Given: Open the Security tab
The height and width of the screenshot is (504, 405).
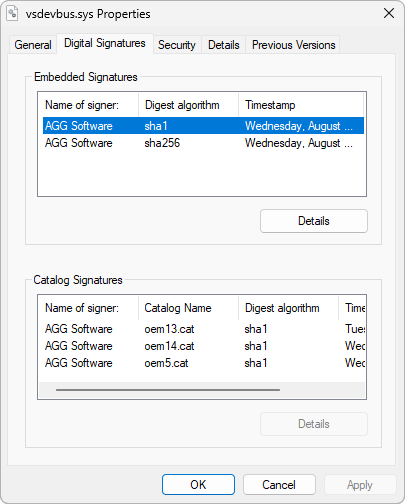Looking at the screenshot, I should click(177, 45).
